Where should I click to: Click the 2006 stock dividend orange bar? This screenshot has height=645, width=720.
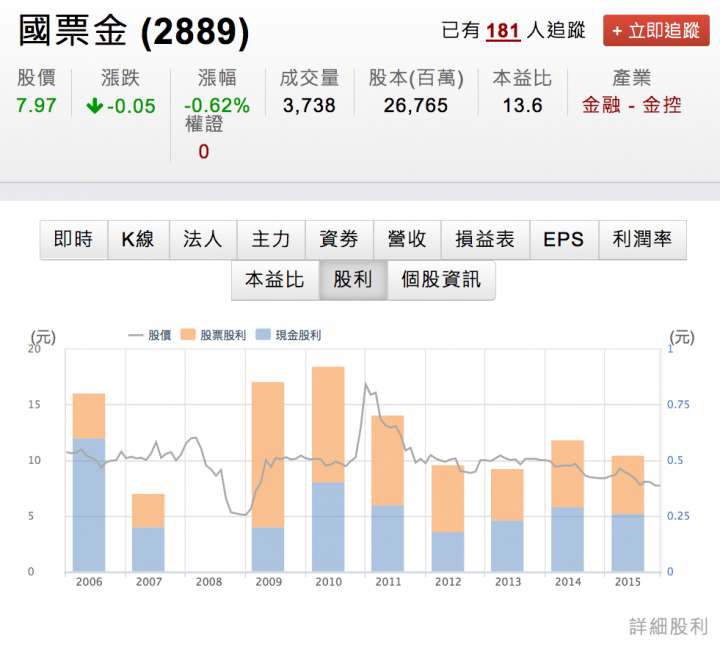[89, 416]
